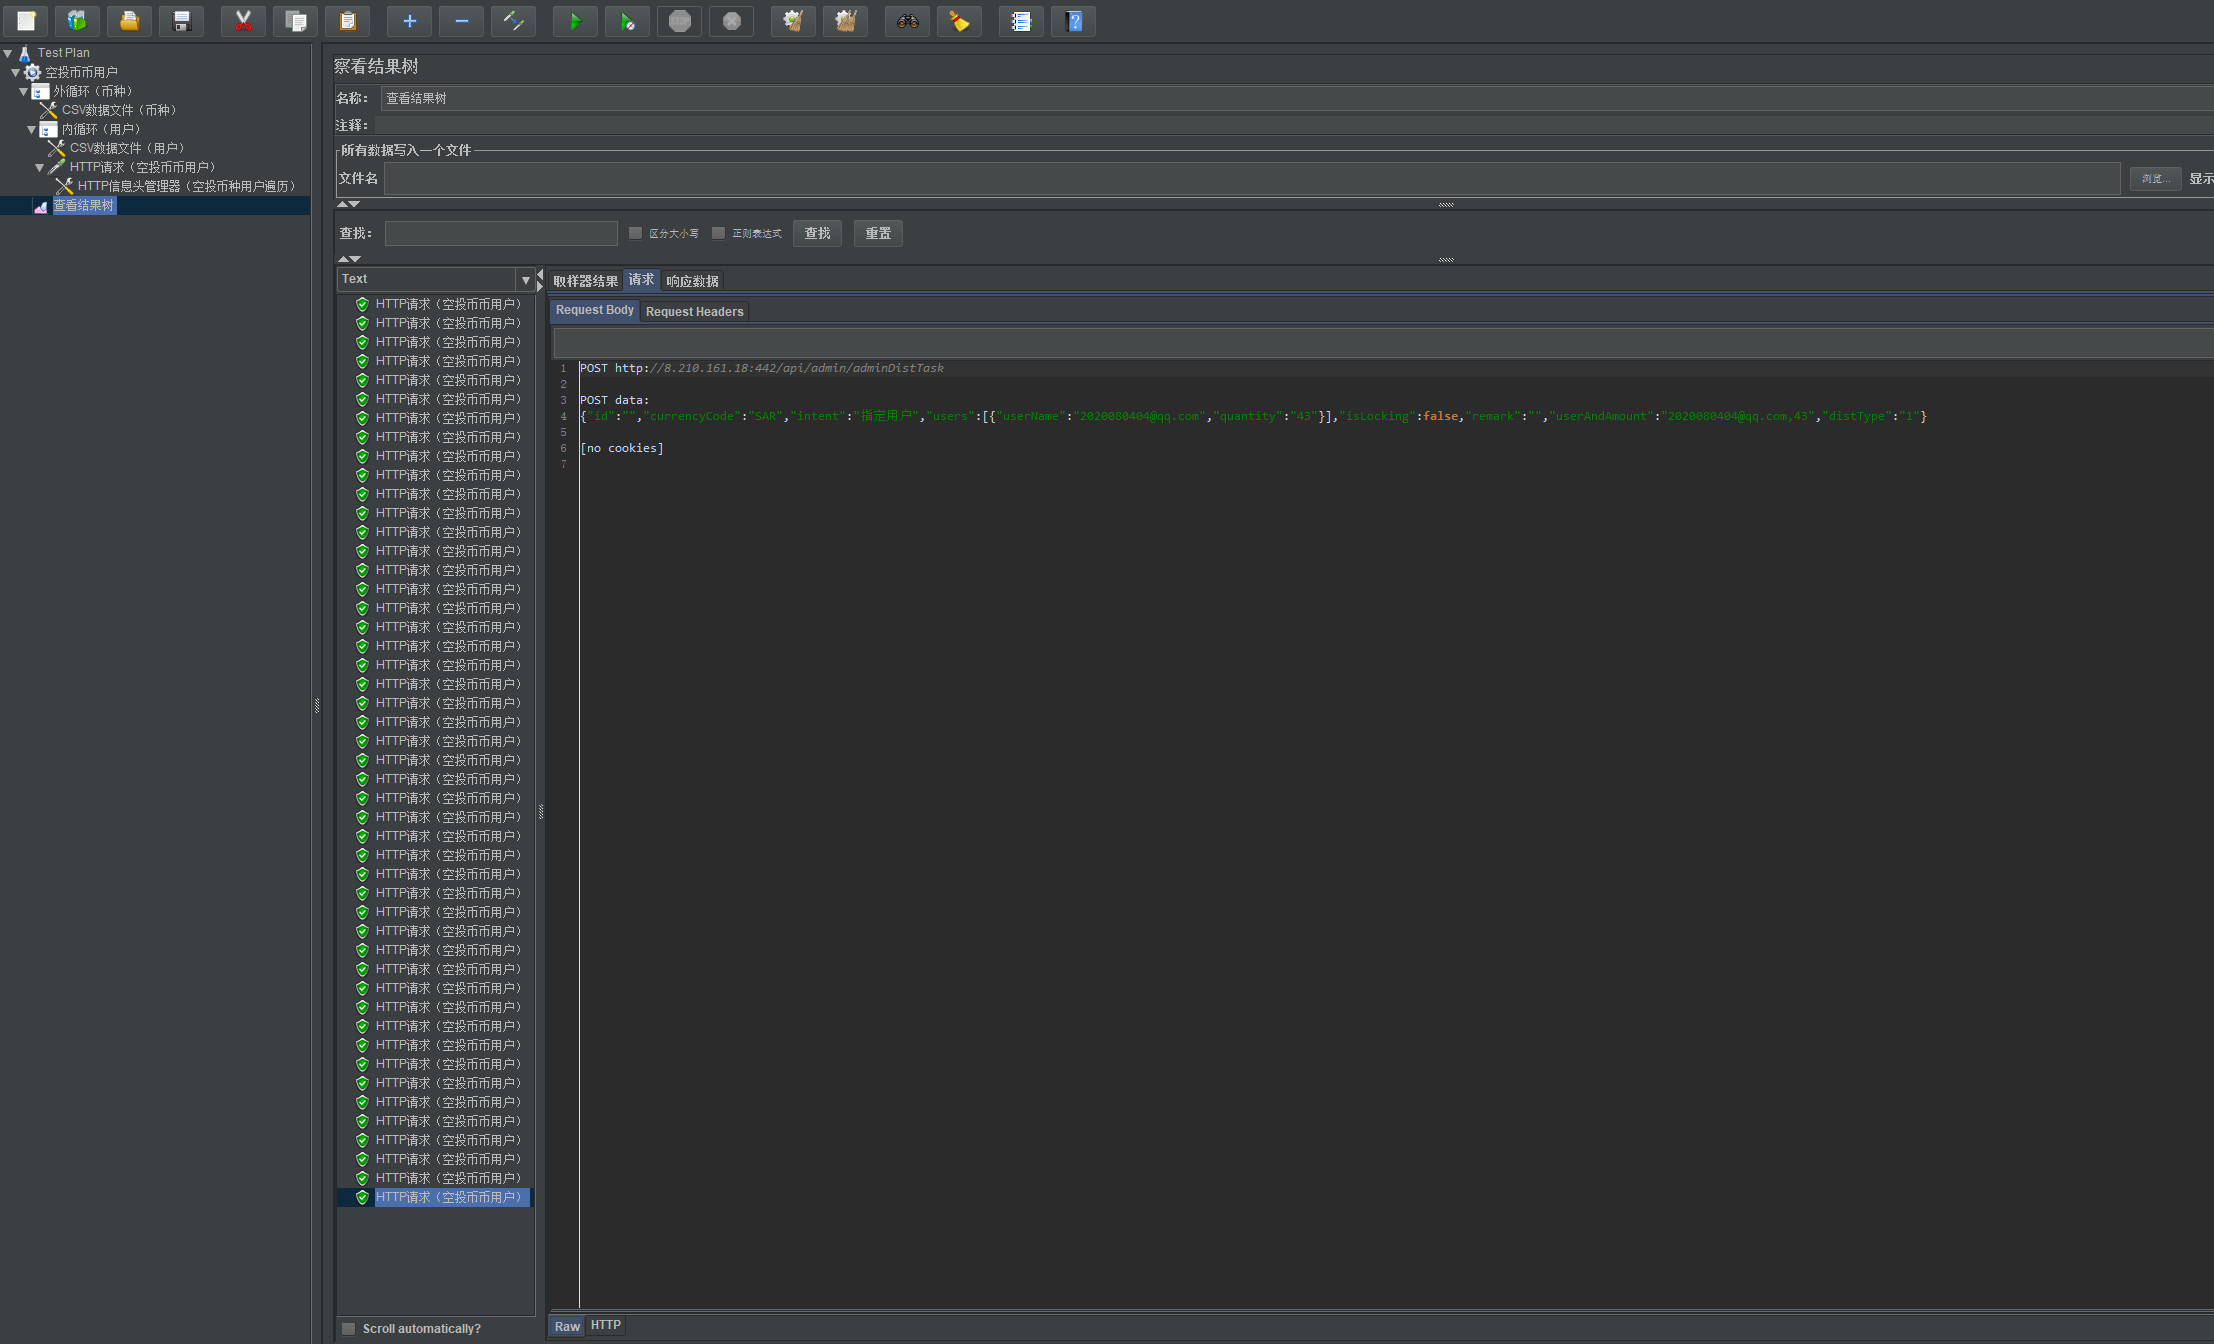This screenshot has height=1344, width=2214.
Task: Select the 查看结果树 listener in tree
Action: [x=83, y=205]
